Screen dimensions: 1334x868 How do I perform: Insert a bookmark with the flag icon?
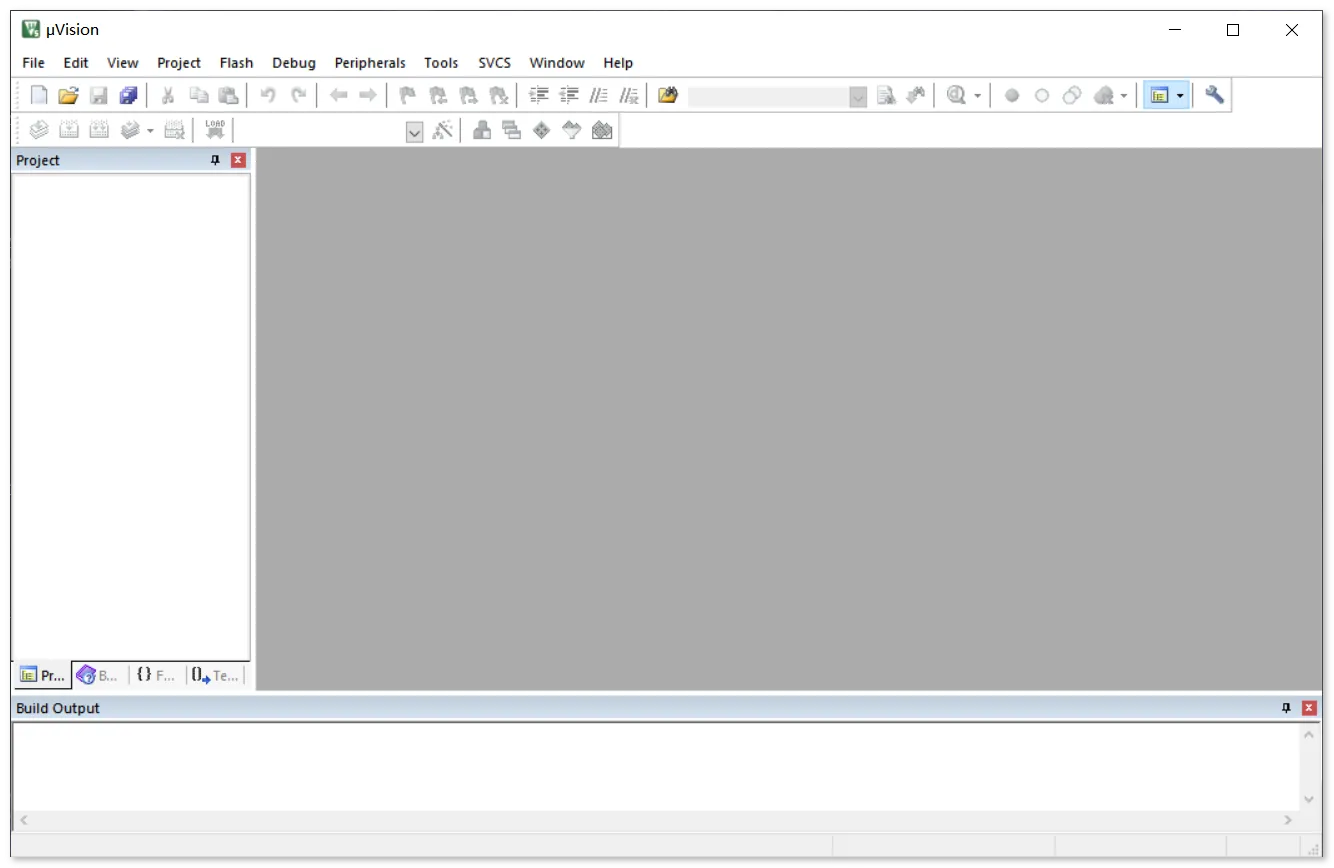click(x=407, y=95)
